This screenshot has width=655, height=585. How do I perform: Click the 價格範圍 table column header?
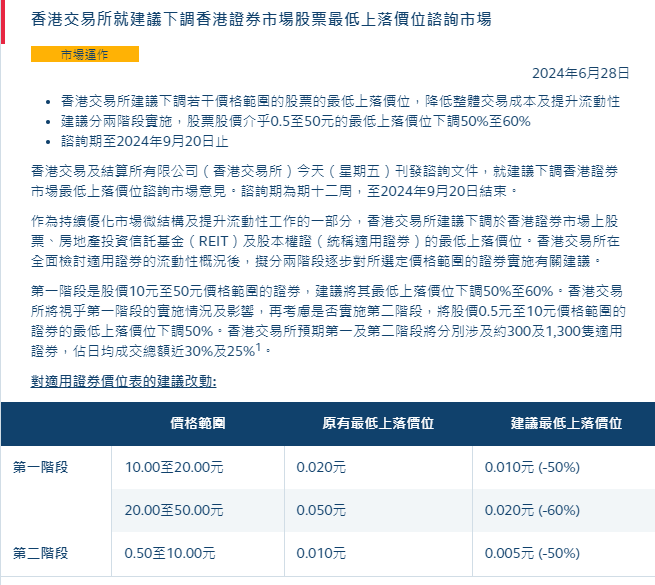(197, 423)
